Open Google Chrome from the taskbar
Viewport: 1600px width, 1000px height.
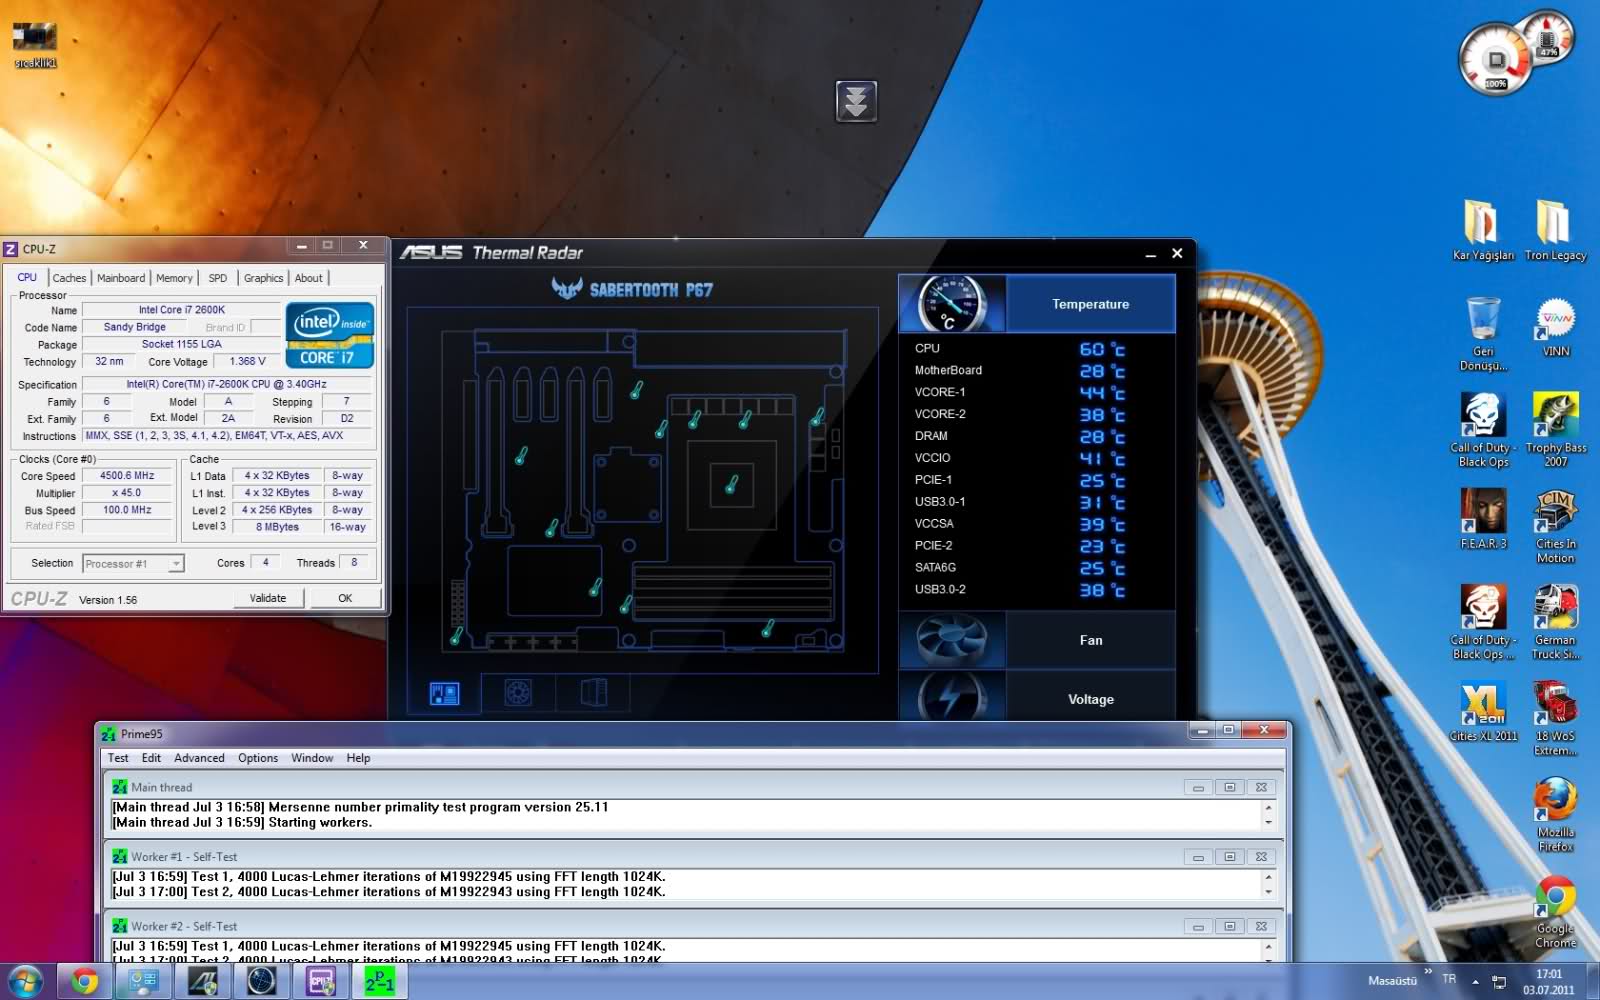84,982
